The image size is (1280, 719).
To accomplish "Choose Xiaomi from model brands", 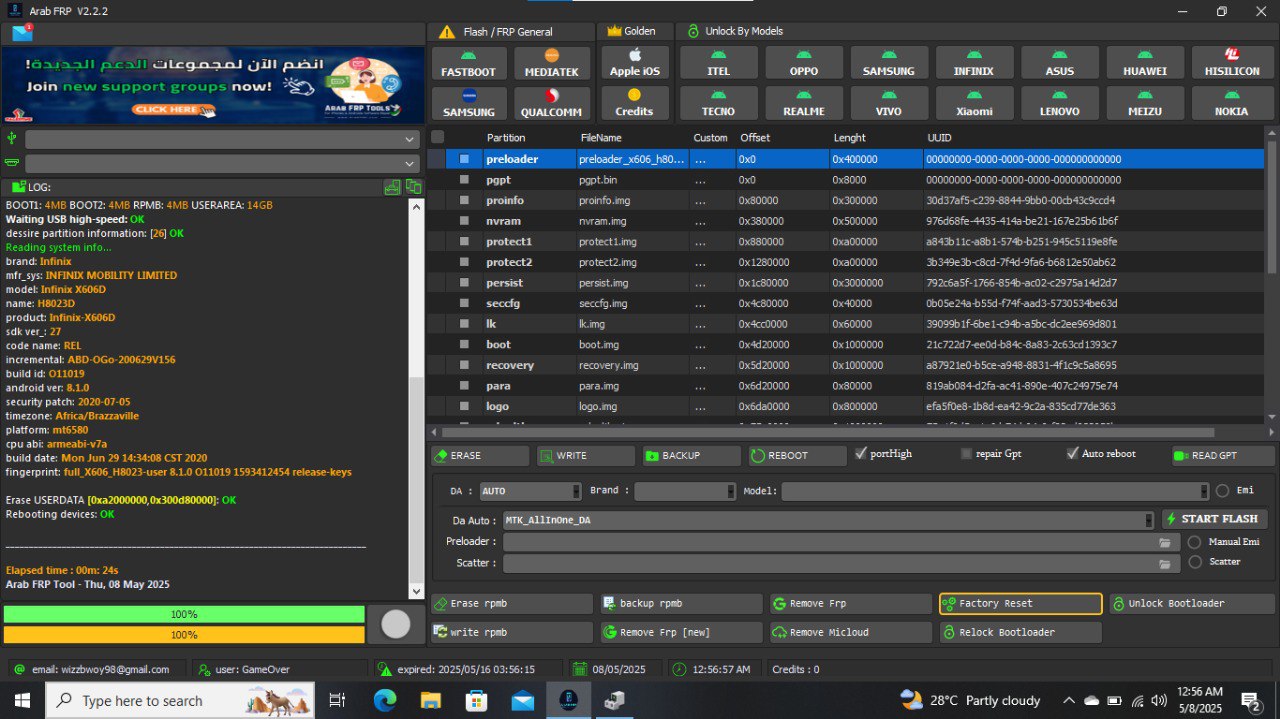I will 974,103.
